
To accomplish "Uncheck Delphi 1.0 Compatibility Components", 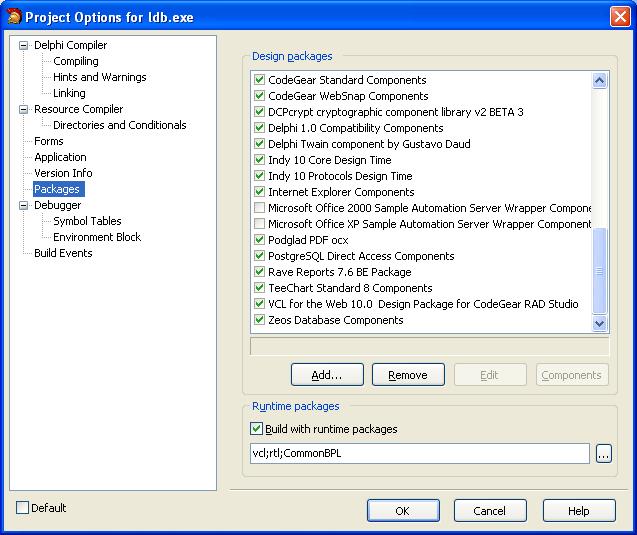I will point(259,128).
